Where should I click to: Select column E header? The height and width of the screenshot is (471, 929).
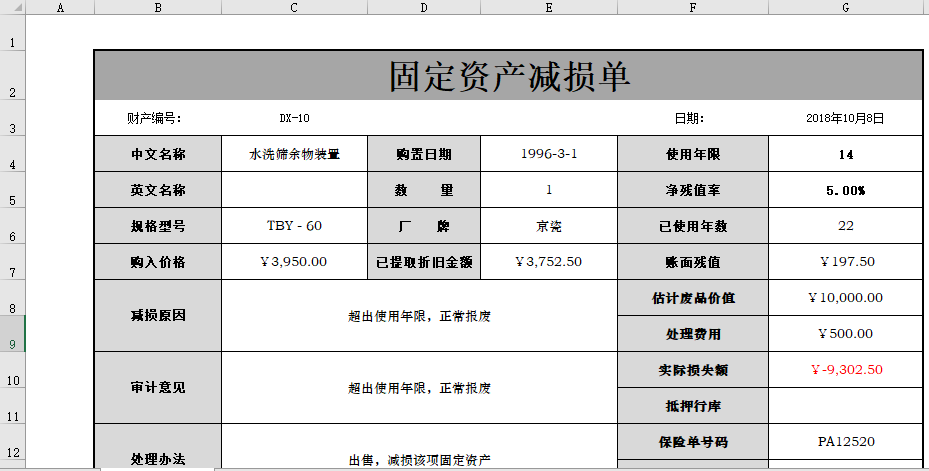coord(549,8)
